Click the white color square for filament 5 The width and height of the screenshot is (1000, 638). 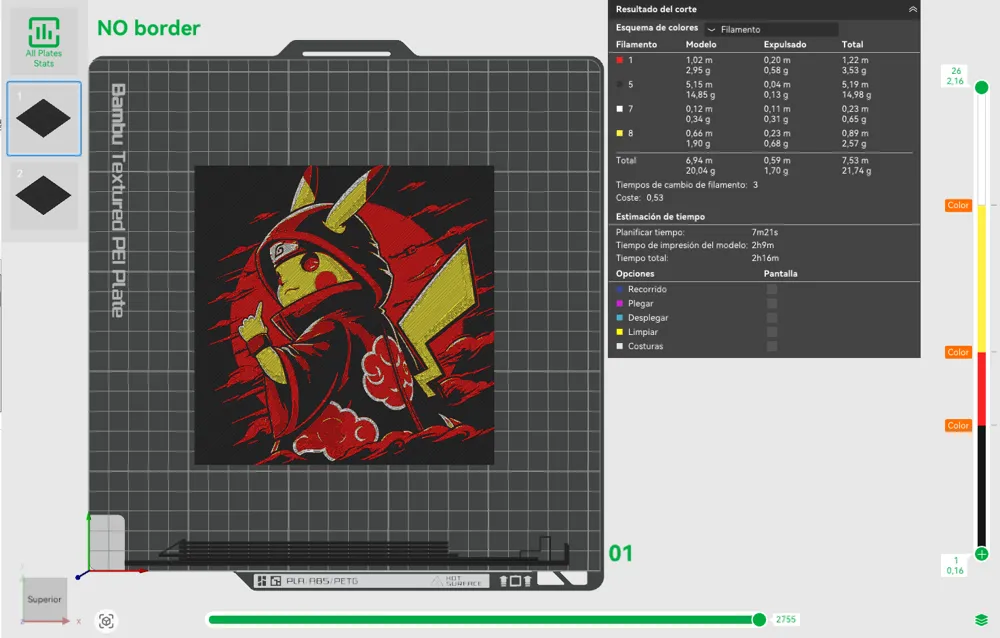pos(620,85)
